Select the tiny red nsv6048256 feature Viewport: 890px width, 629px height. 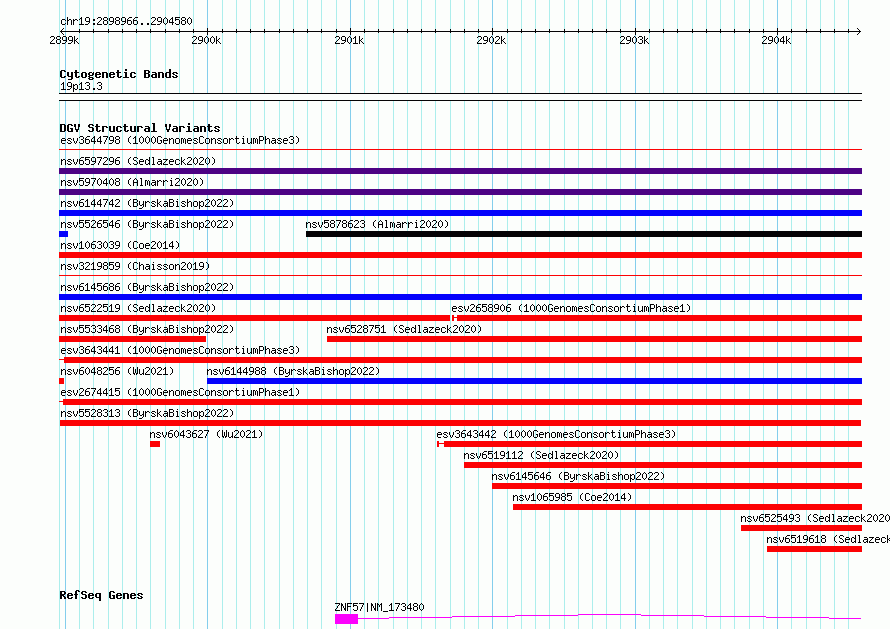point(61,381)
